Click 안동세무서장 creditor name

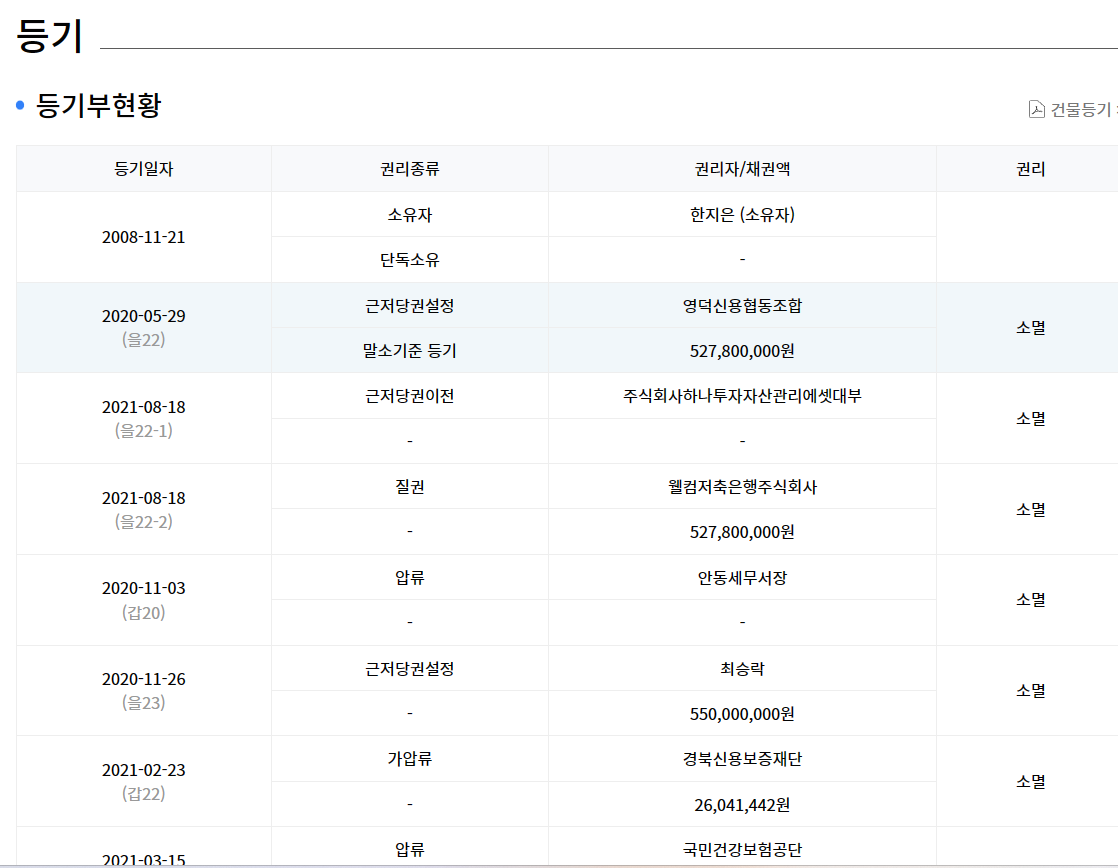pos(742,578)
